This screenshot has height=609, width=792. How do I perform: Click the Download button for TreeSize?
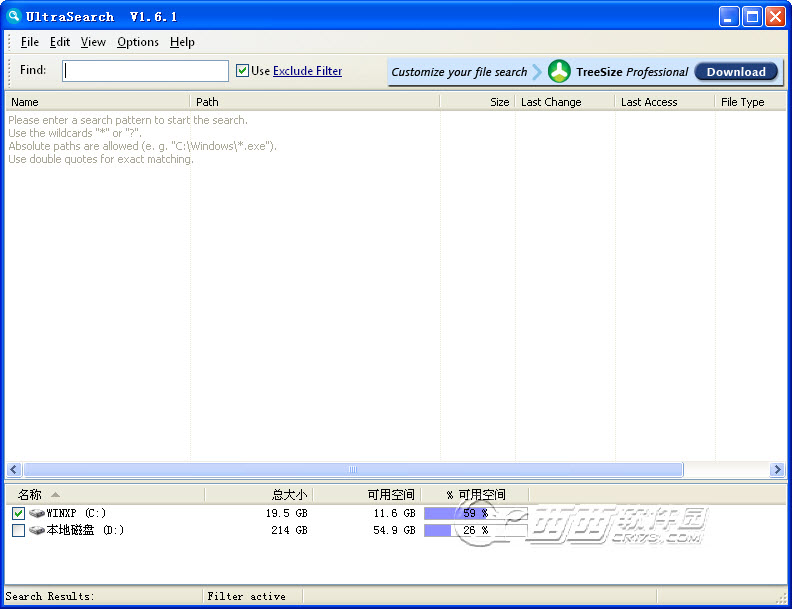pos(736,72)
